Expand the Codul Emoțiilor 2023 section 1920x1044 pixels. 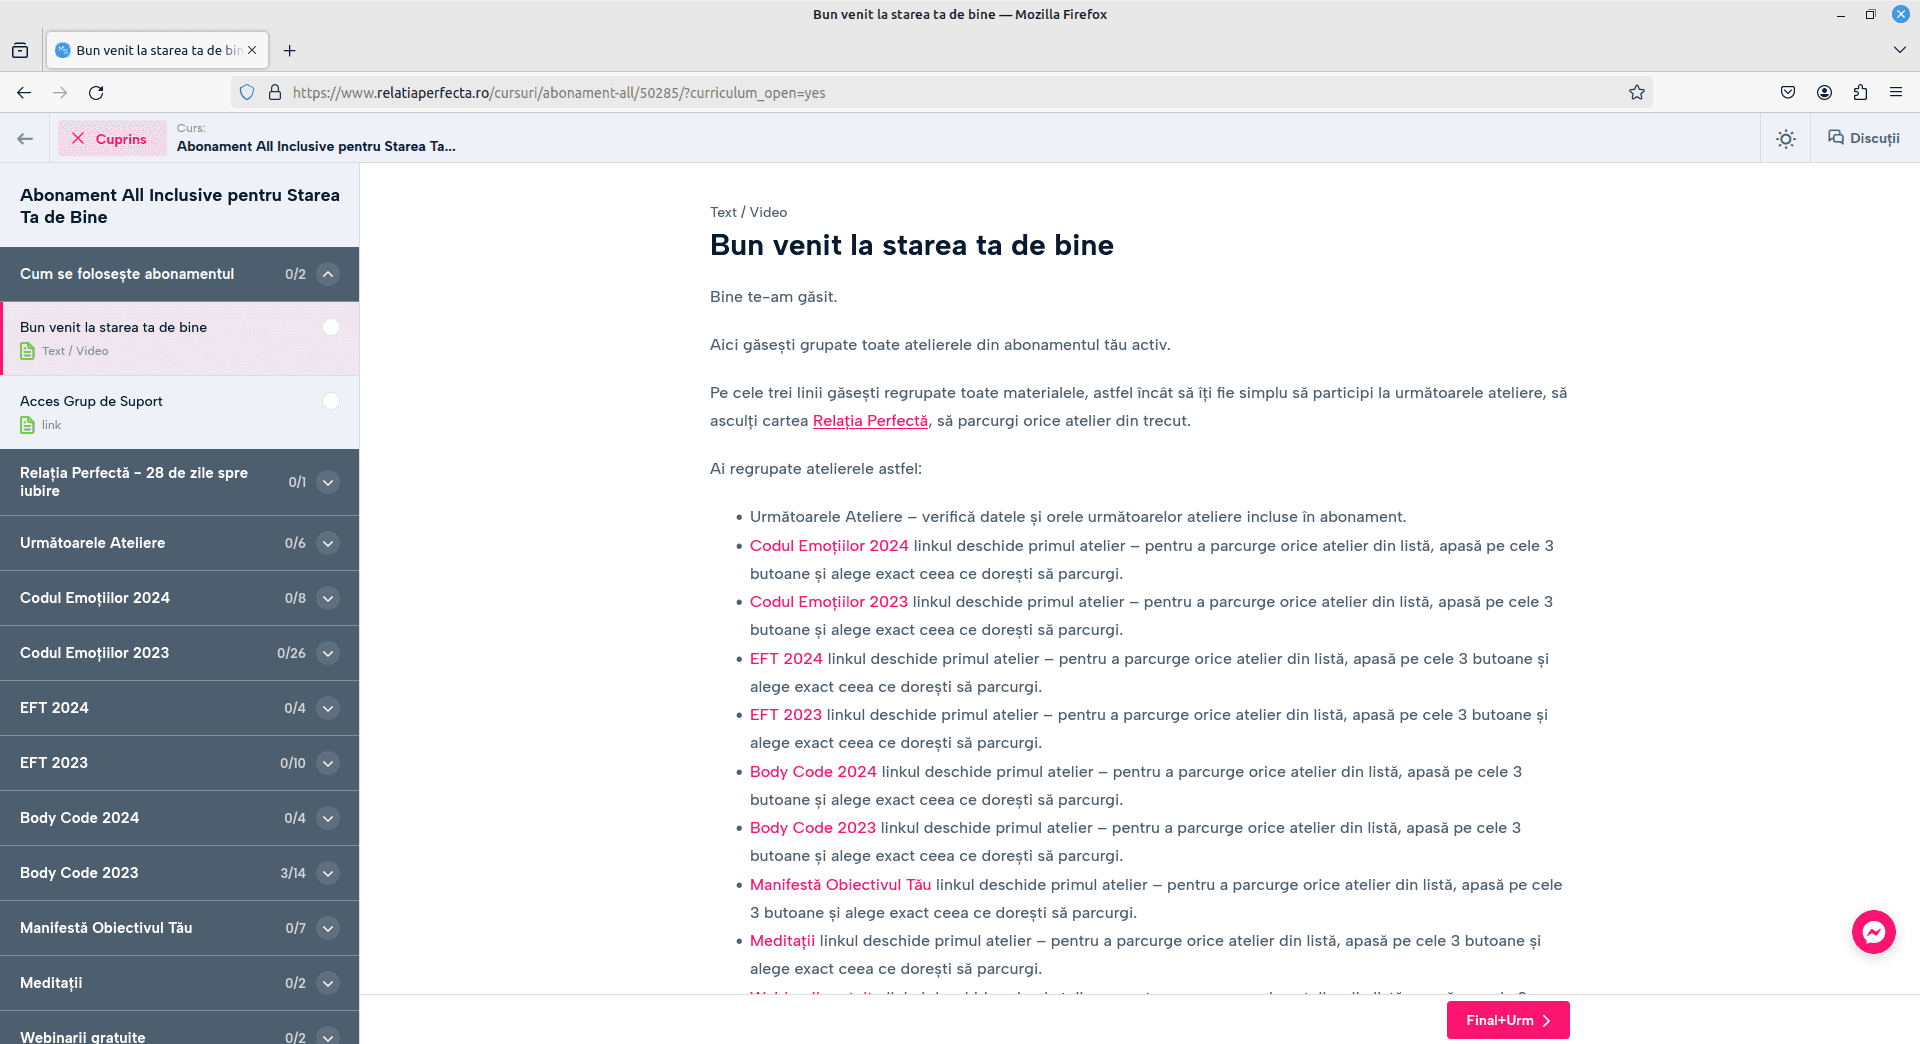pyautogui.click(x=328, y=653)
